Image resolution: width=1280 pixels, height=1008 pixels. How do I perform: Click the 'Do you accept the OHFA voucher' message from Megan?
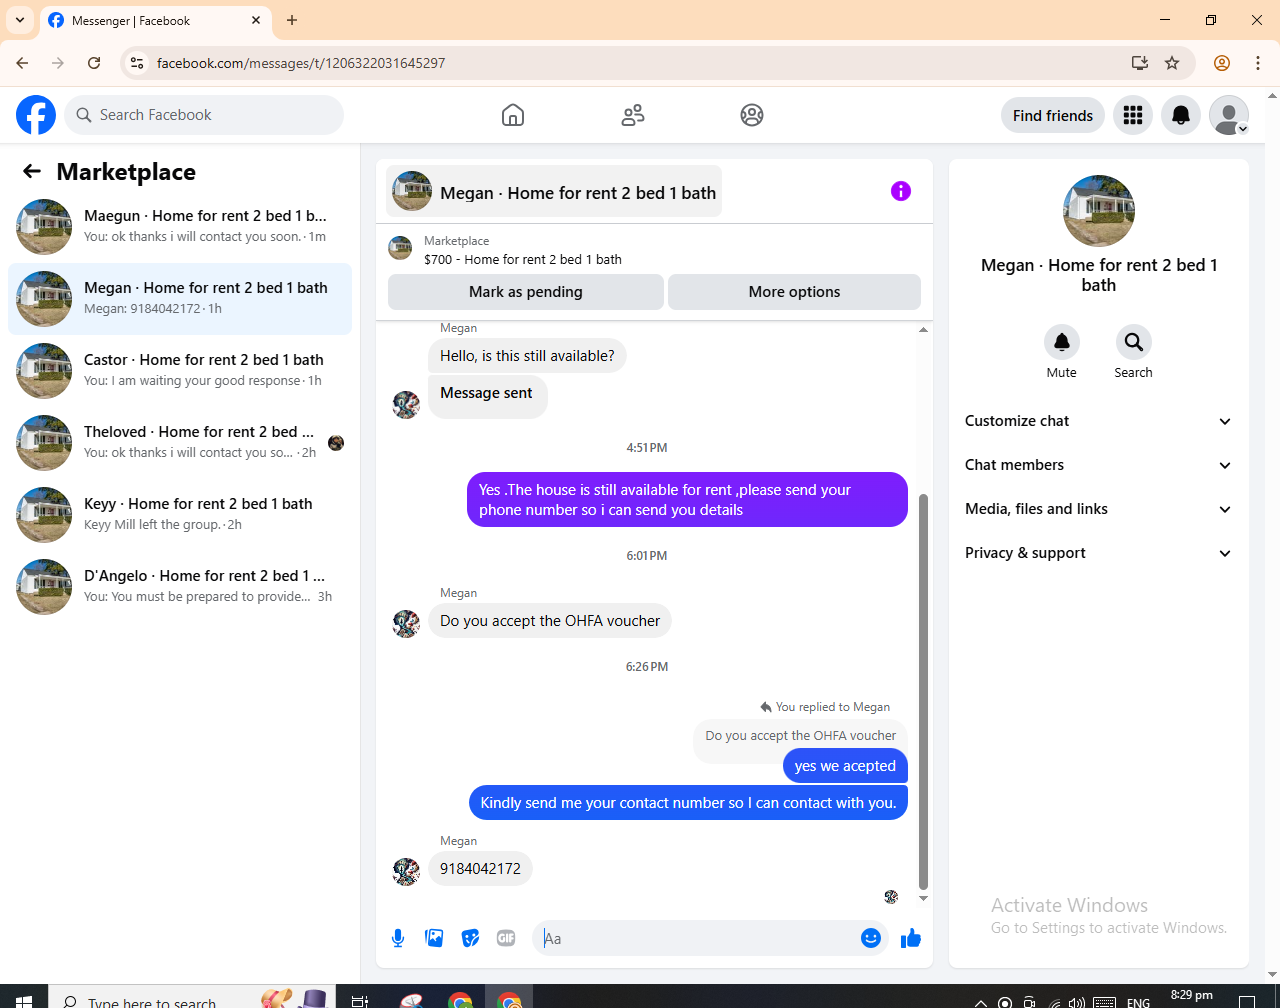(x=550, y=621)
